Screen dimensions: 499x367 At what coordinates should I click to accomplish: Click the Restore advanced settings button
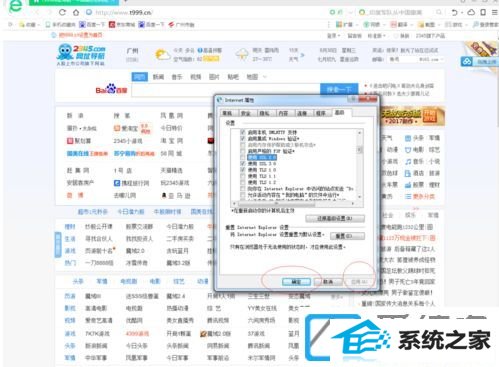pyautogui.click(x=335, y=218)
